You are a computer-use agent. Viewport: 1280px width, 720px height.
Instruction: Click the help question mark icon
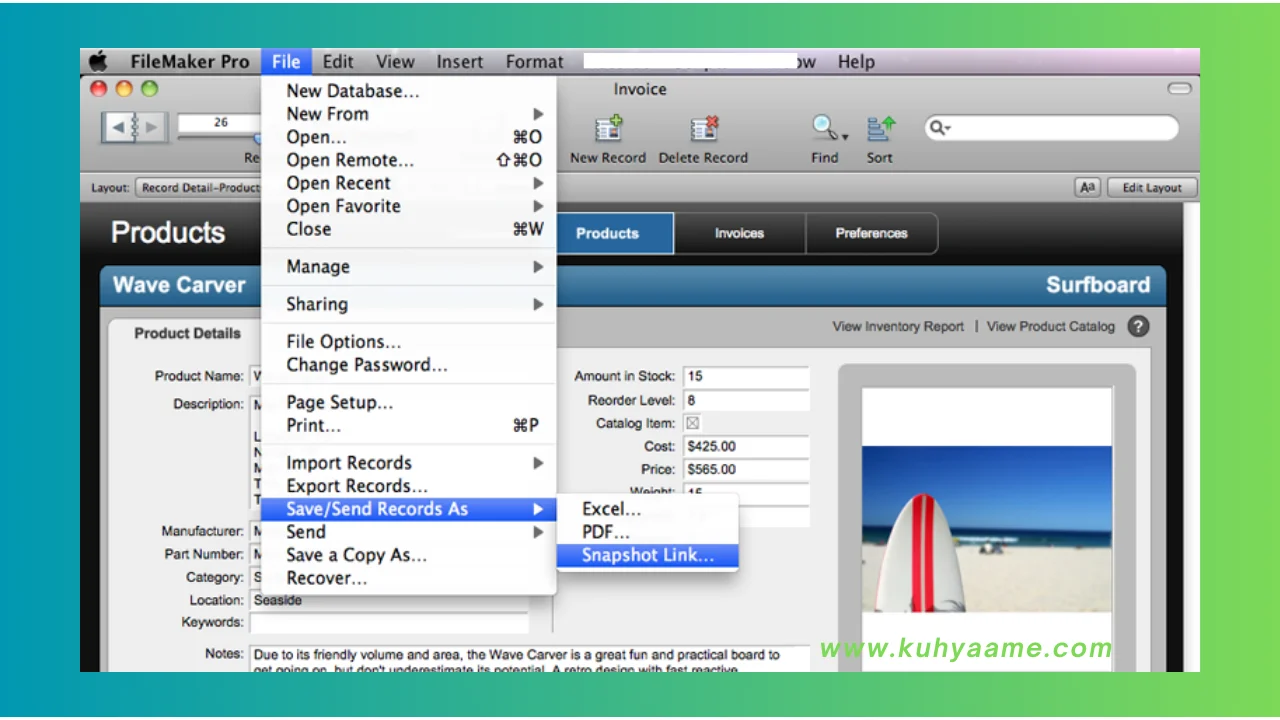(1138, 326)
